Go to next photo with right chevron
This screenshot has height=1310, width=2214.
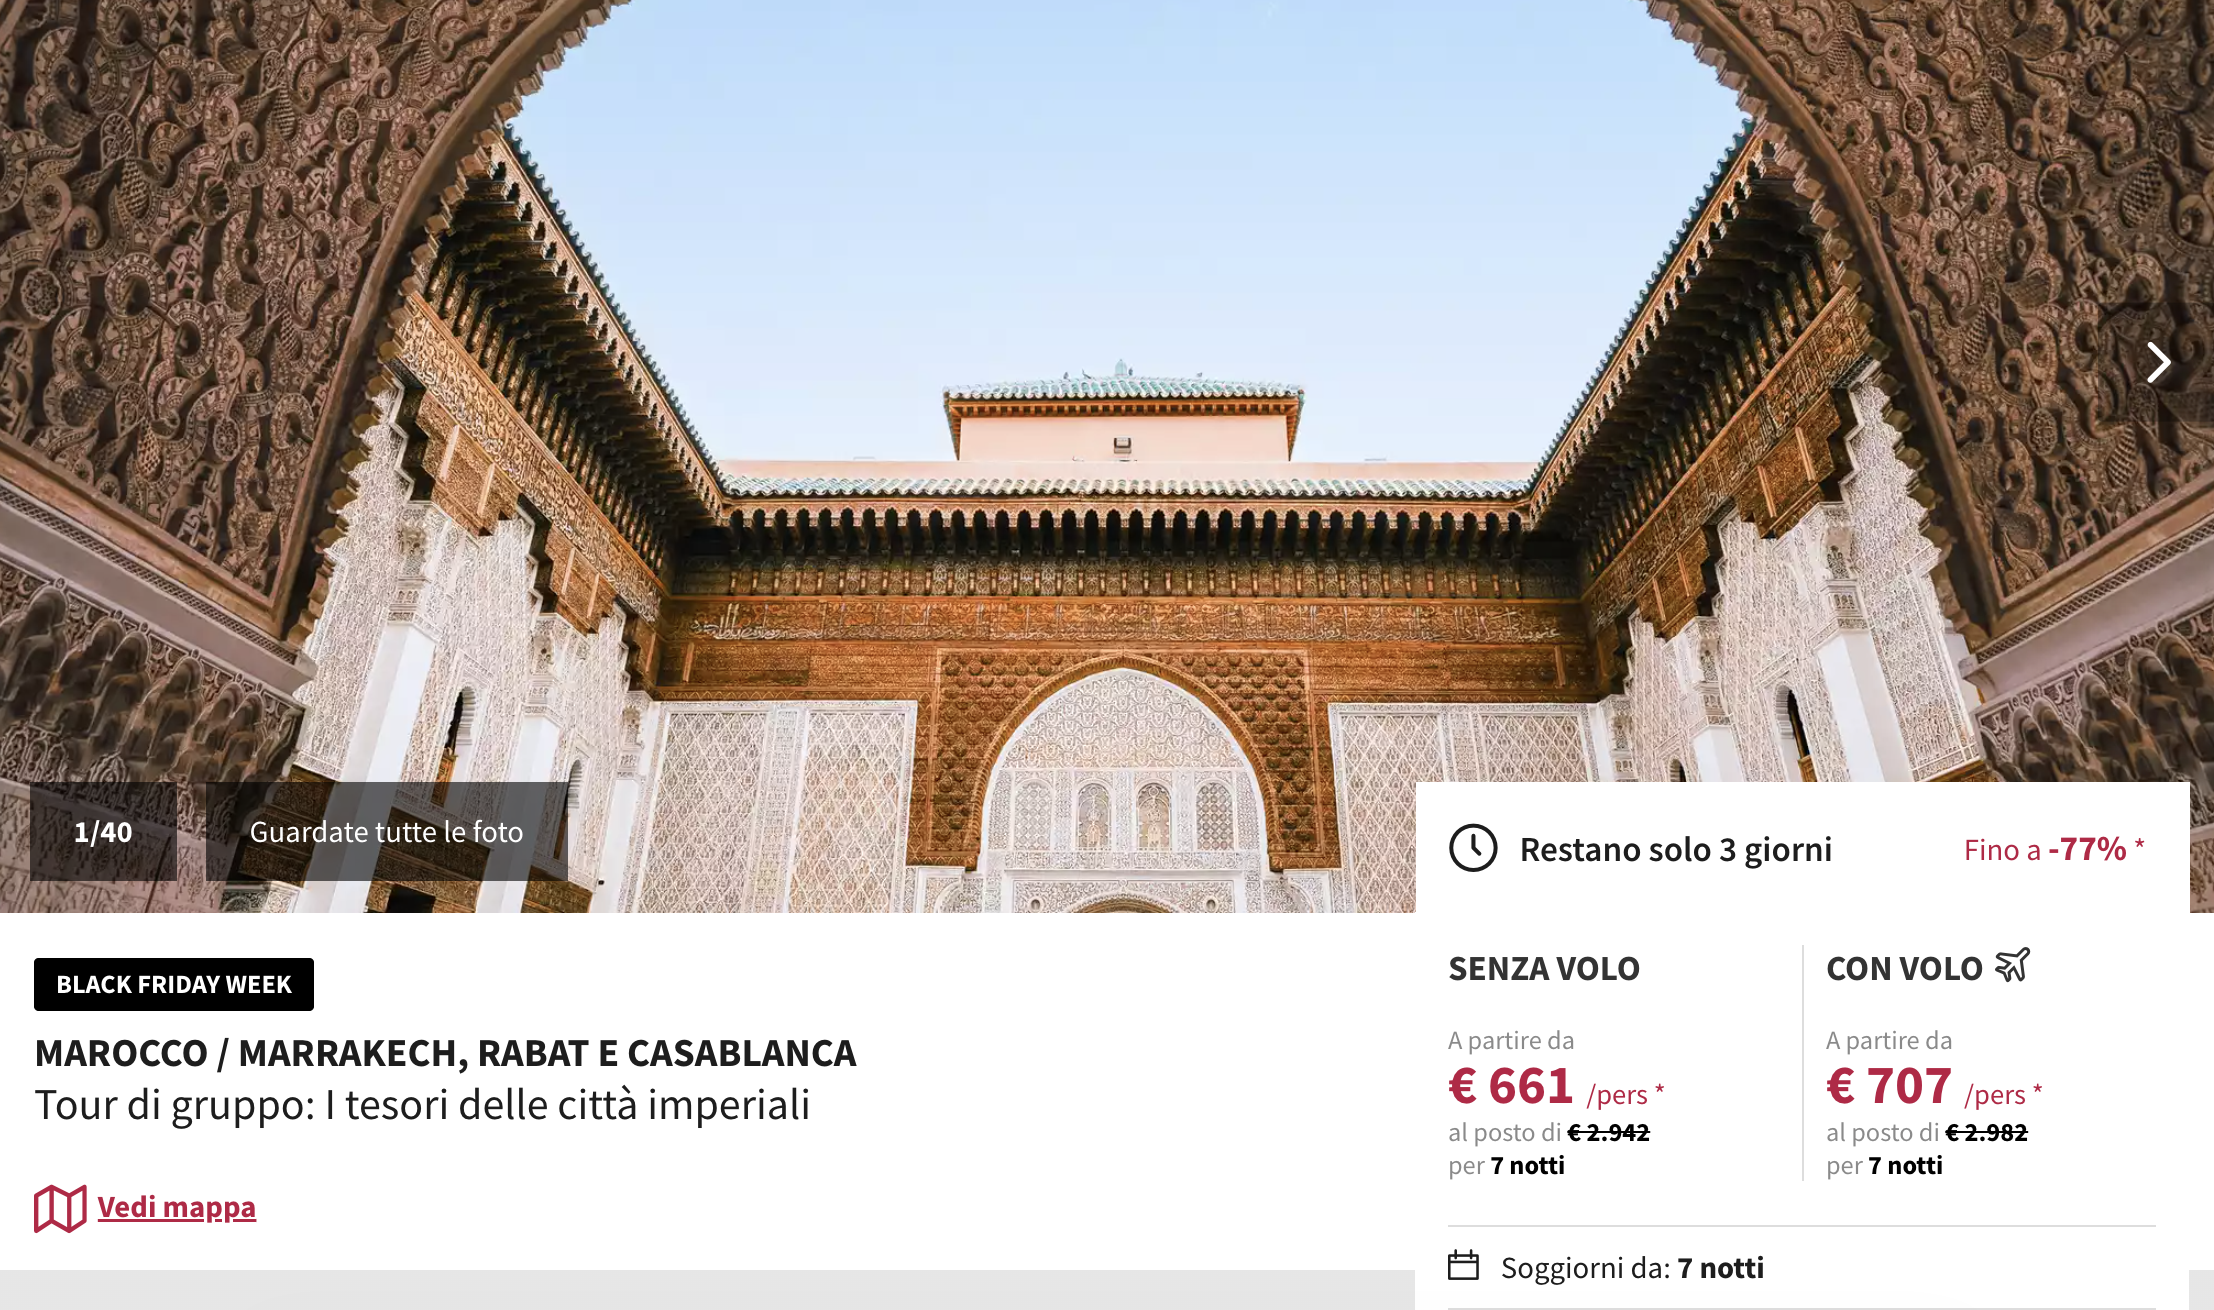click(2158, 362)
